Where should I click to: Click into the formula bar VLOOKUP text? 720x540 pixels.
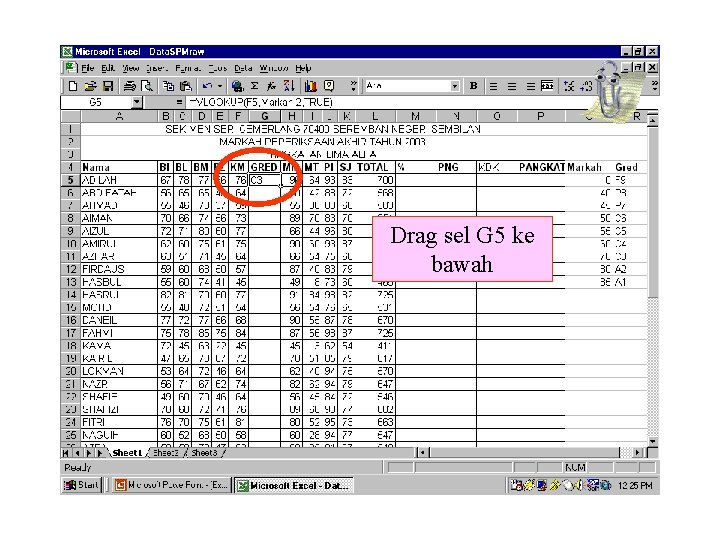pos(261,102)
